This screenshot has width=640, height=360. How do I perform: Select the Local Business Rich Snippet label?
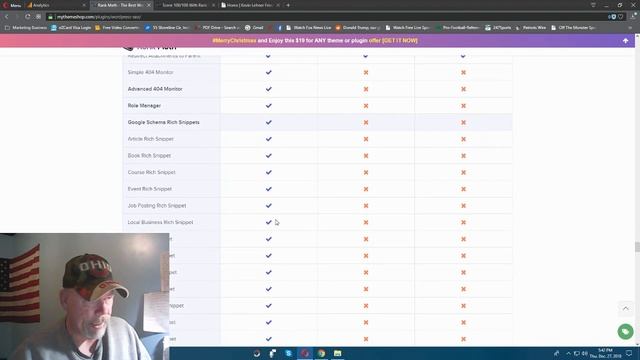click(160, 222)
